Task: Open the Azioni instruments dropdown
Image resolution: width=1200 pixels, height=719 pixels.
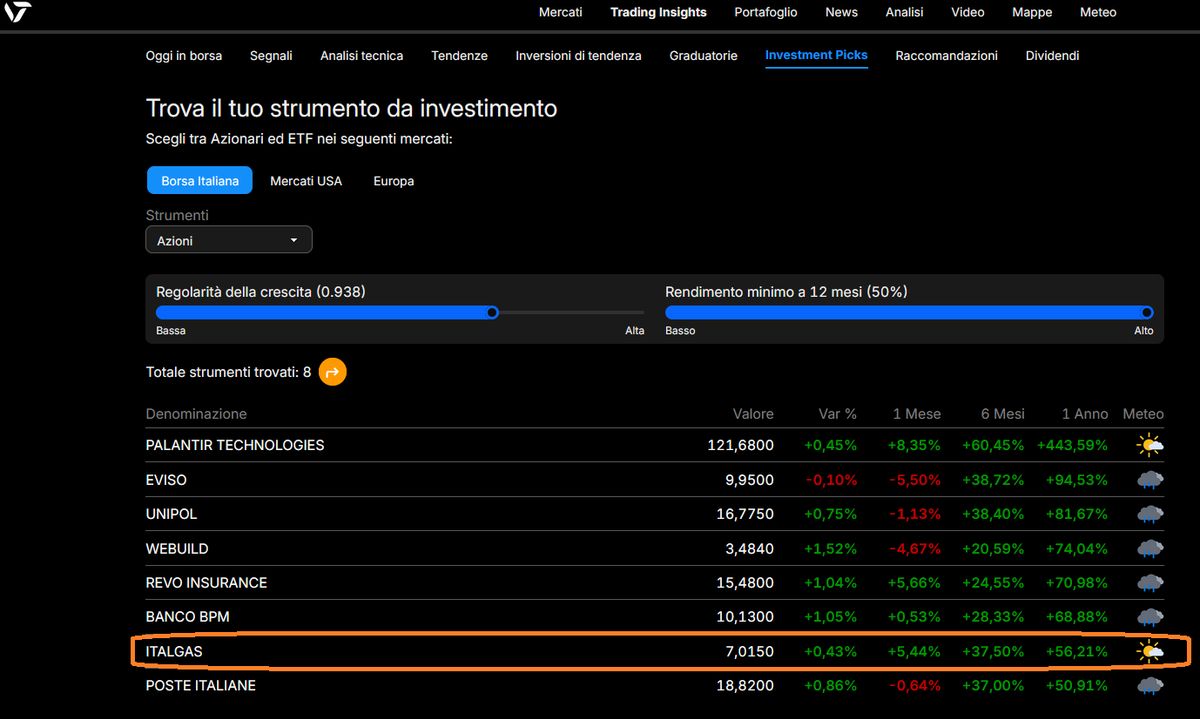Action: click(x=229, y=240)
